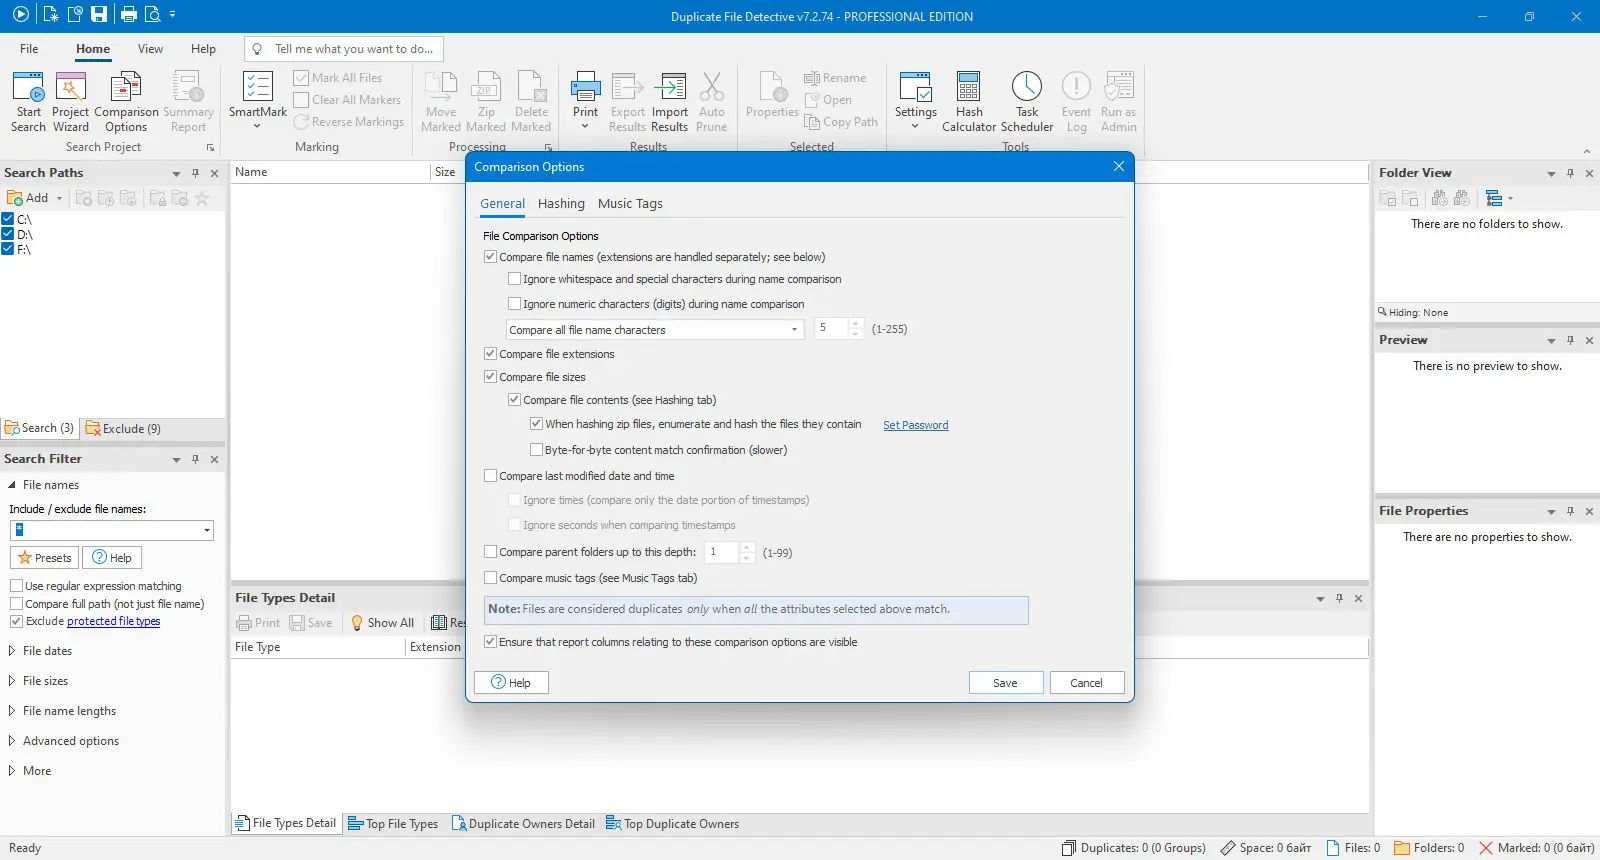The image size is (1600, 860).
Task: Pin the Preview panel
Action: 1570,340
